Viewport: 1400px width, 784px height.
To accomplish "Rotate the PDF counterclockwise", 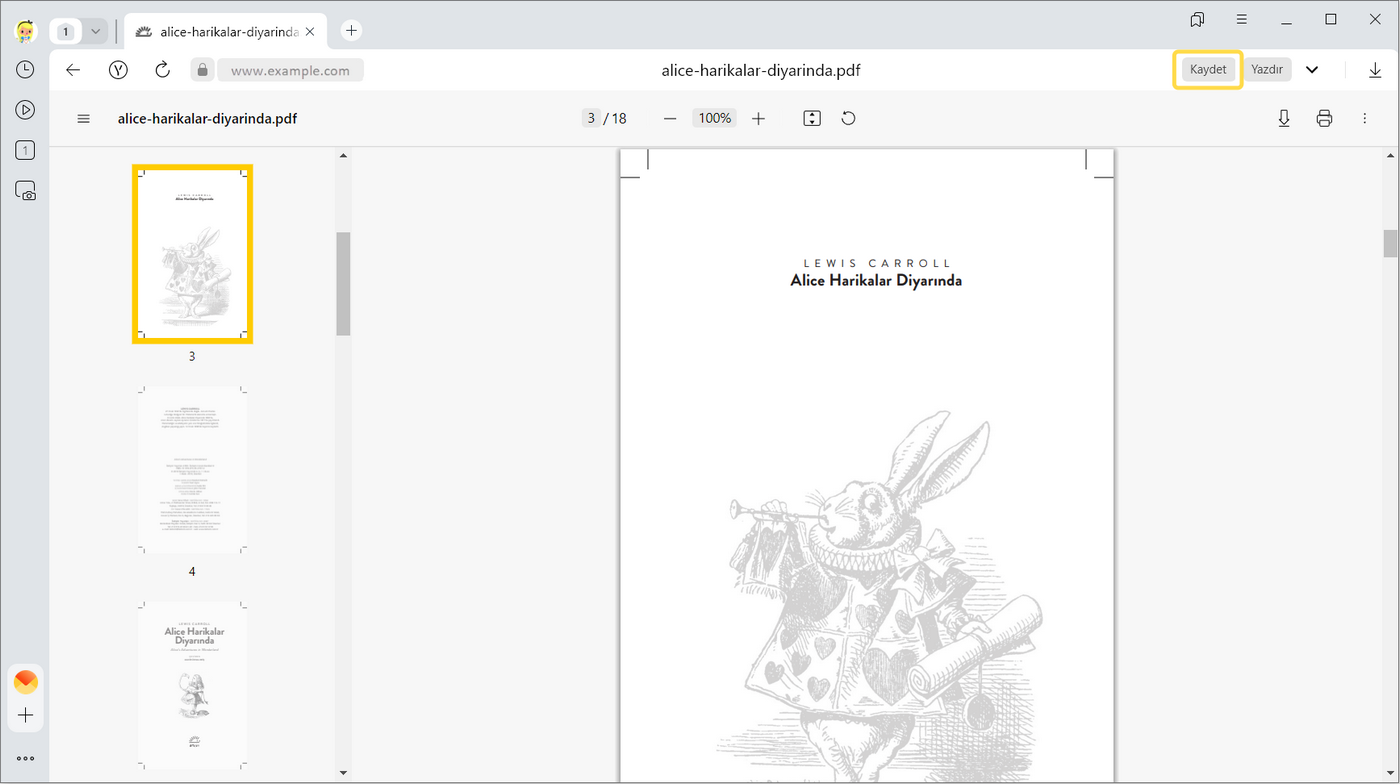I will pos(848,118).
